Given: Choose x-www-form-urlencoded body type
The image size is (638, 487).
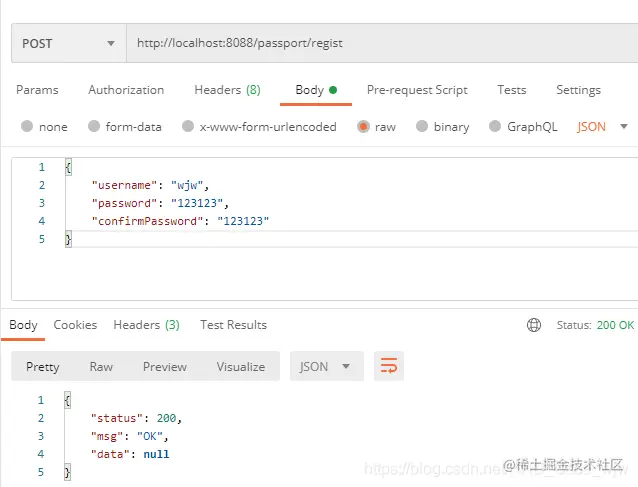Looking at the screenshot, I should [188, 127].
